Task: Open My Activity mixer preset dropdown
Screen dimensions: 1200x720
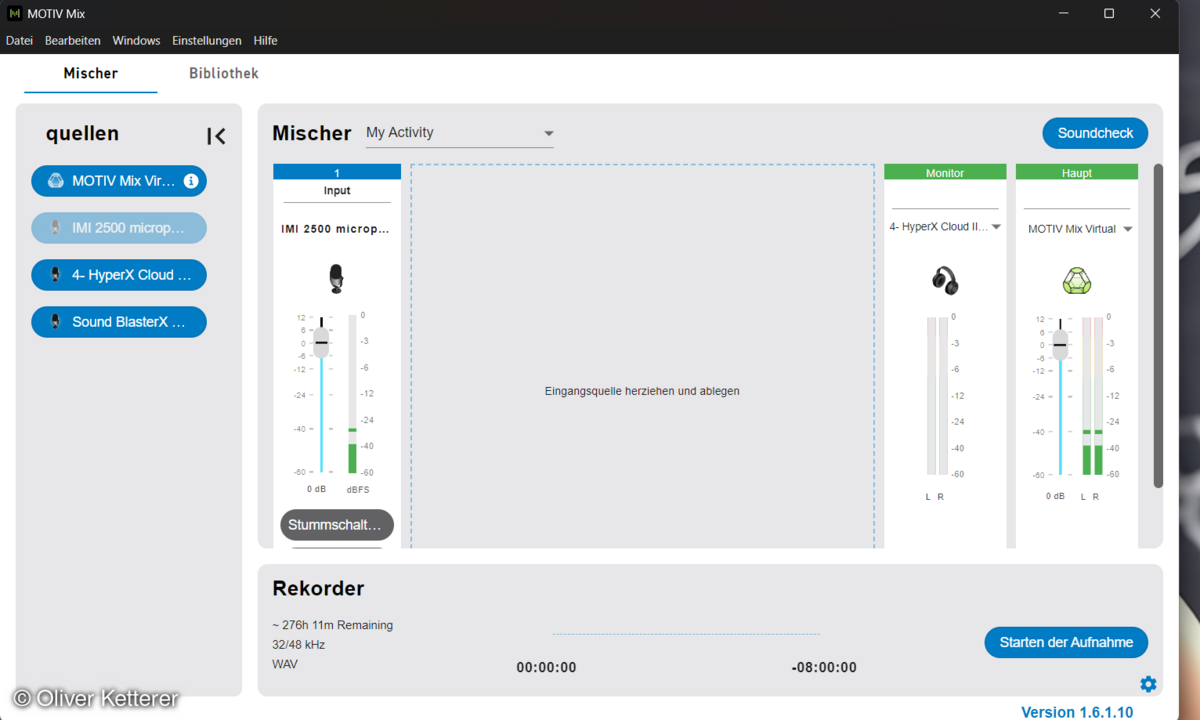Action: (x=460, y=133)
